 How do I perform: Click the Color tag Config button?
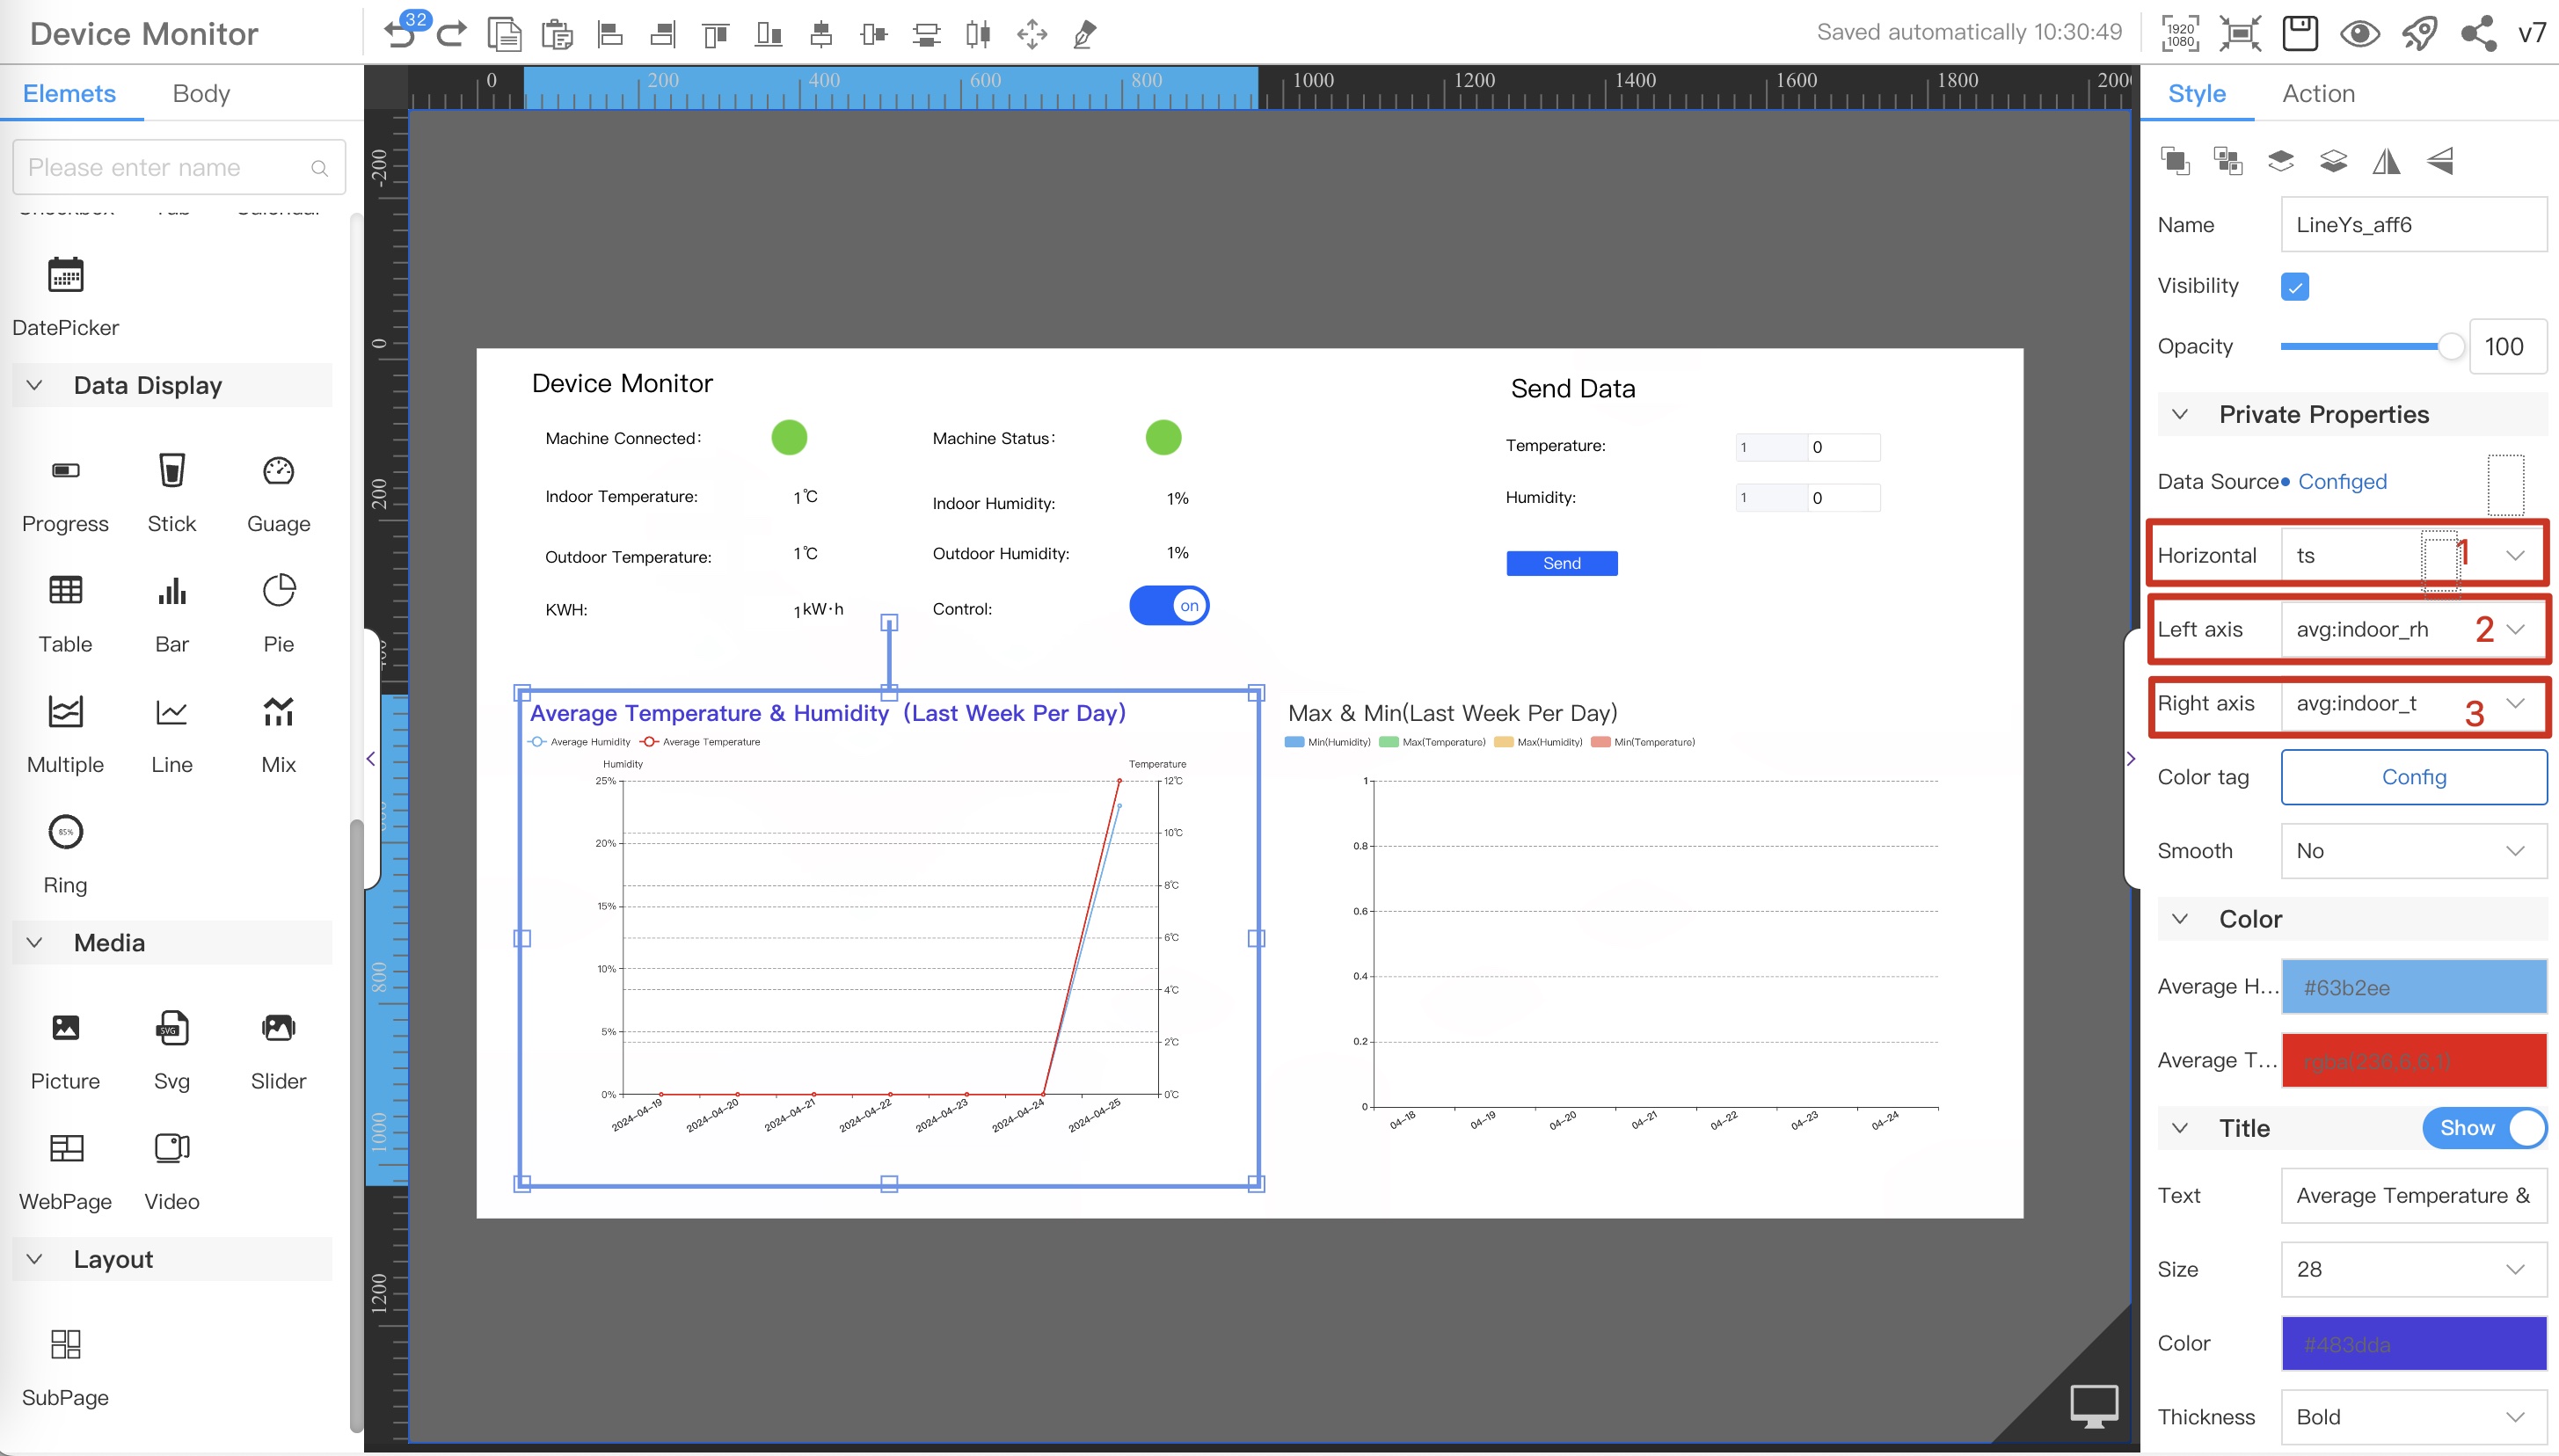2413,777
